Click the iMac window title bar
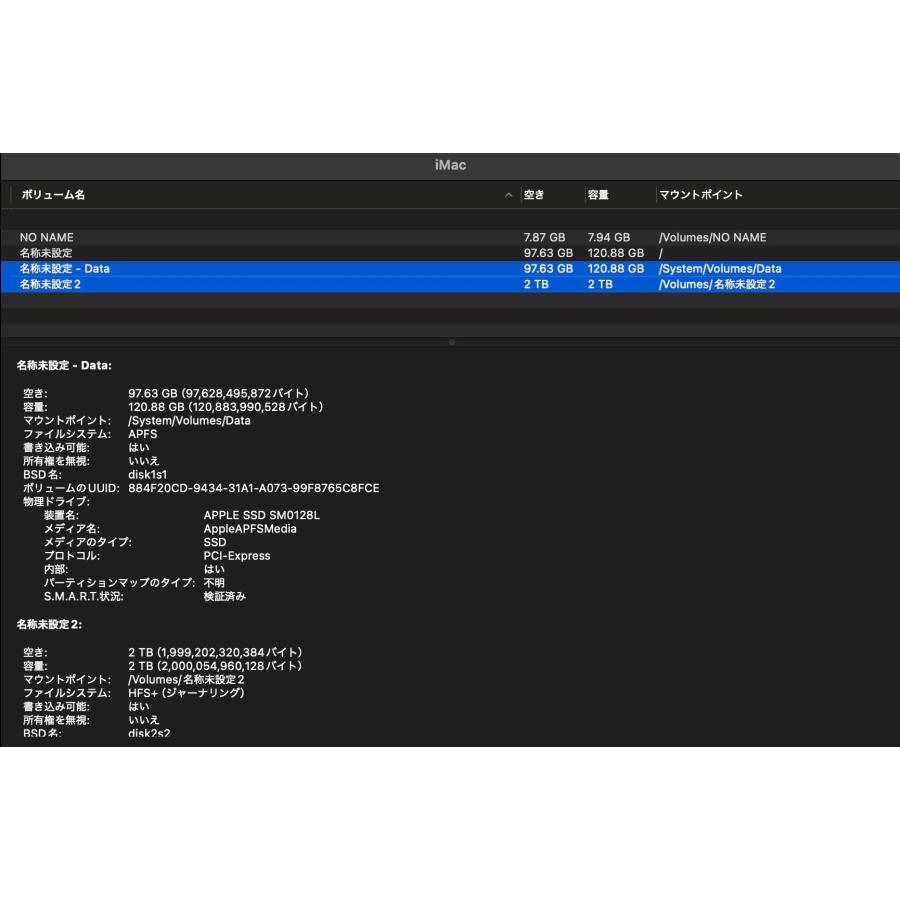Viewport: 900px width, 900px height. point(450,164)
